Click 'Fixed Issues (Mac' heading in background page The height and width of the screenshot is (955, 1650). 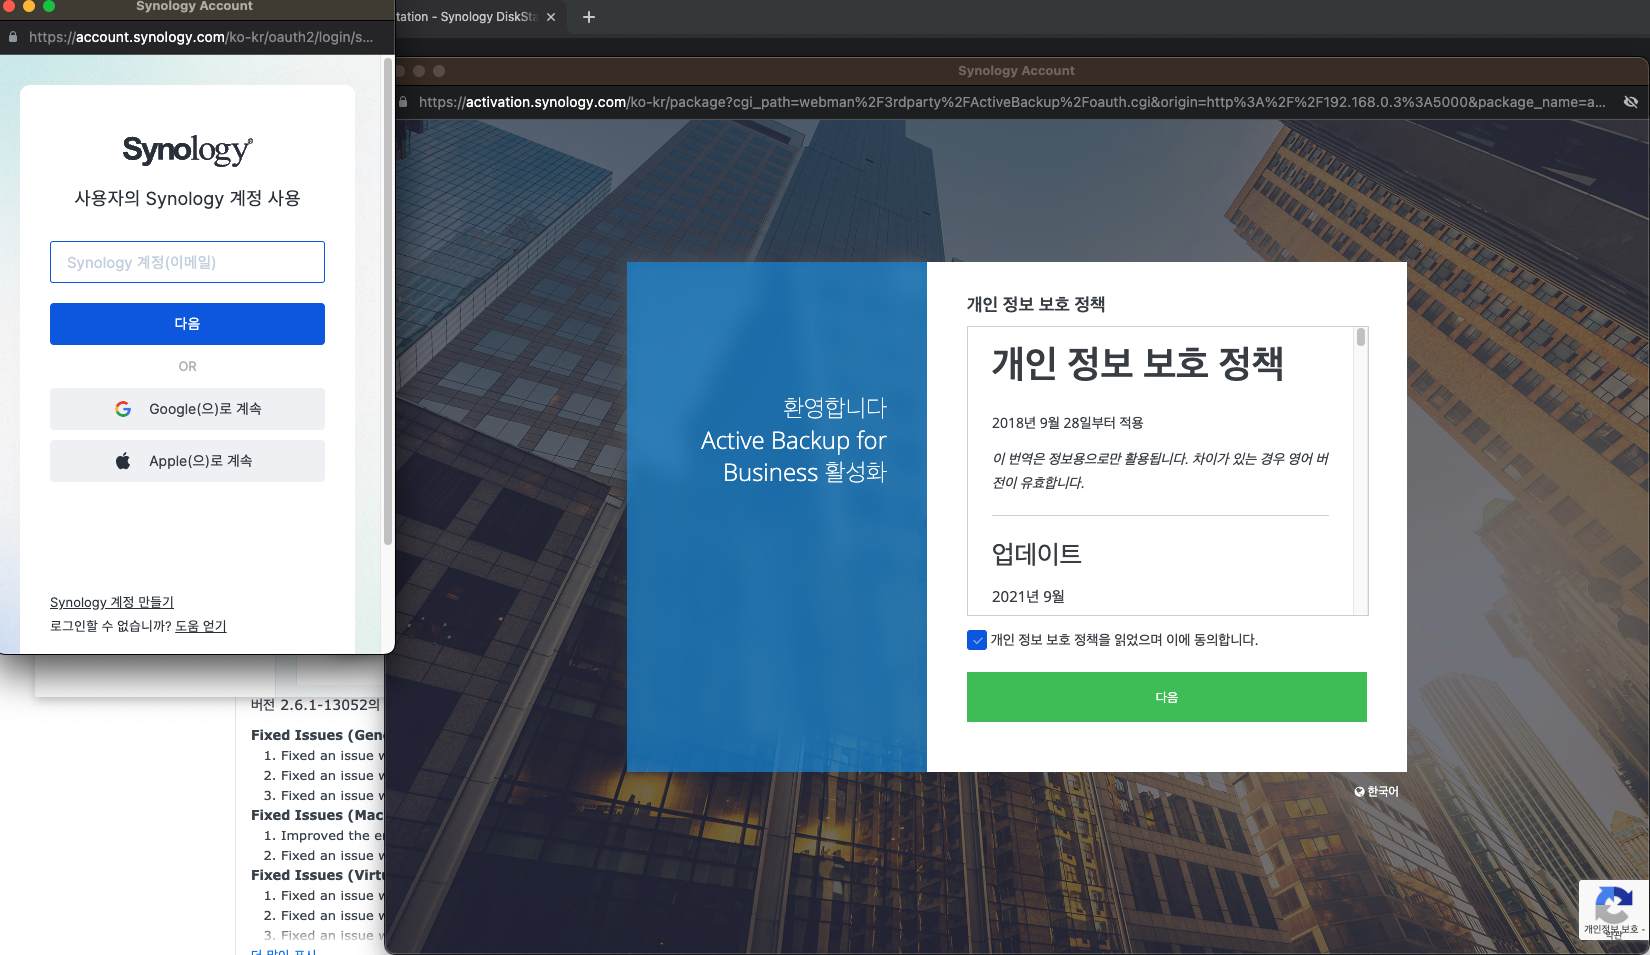click(x=317, y=815)
